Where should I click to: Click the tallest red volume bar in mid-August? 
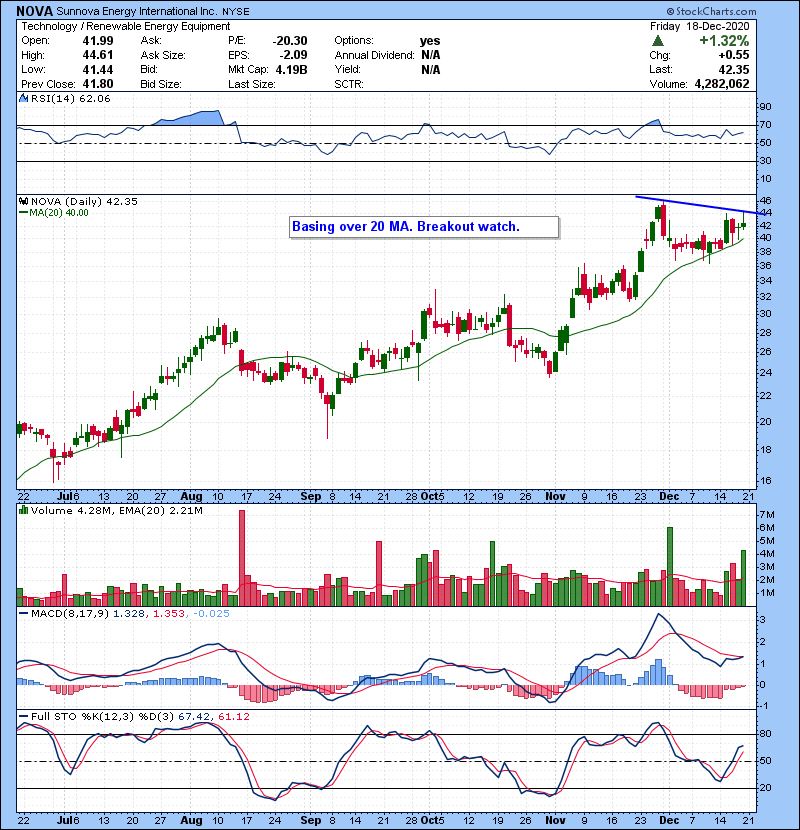(242, 558)
